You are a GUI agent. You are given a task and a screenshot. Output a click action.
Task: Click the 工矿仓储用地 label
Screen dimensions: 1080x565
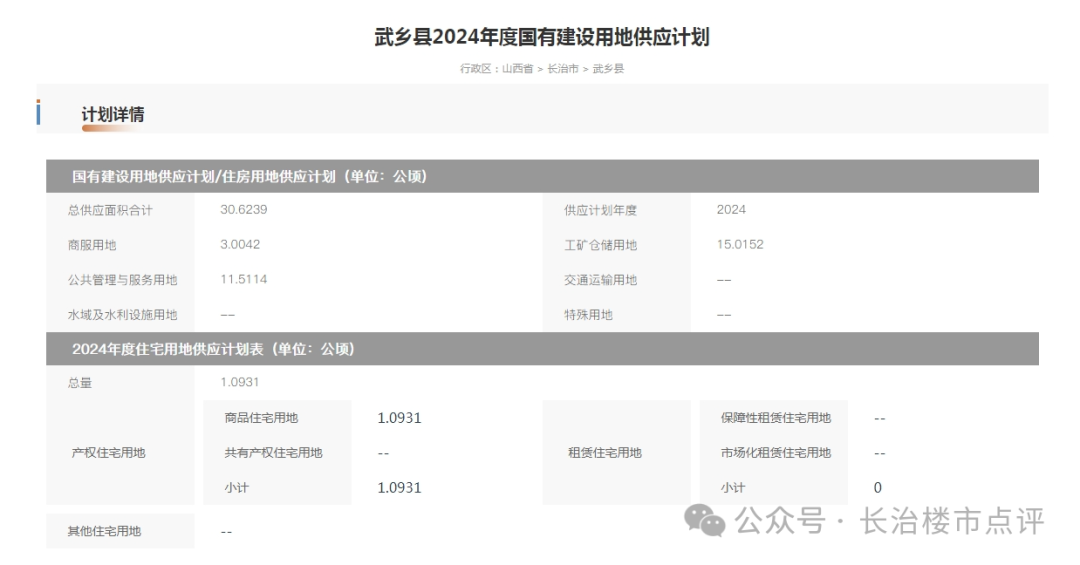coord(601,245)
